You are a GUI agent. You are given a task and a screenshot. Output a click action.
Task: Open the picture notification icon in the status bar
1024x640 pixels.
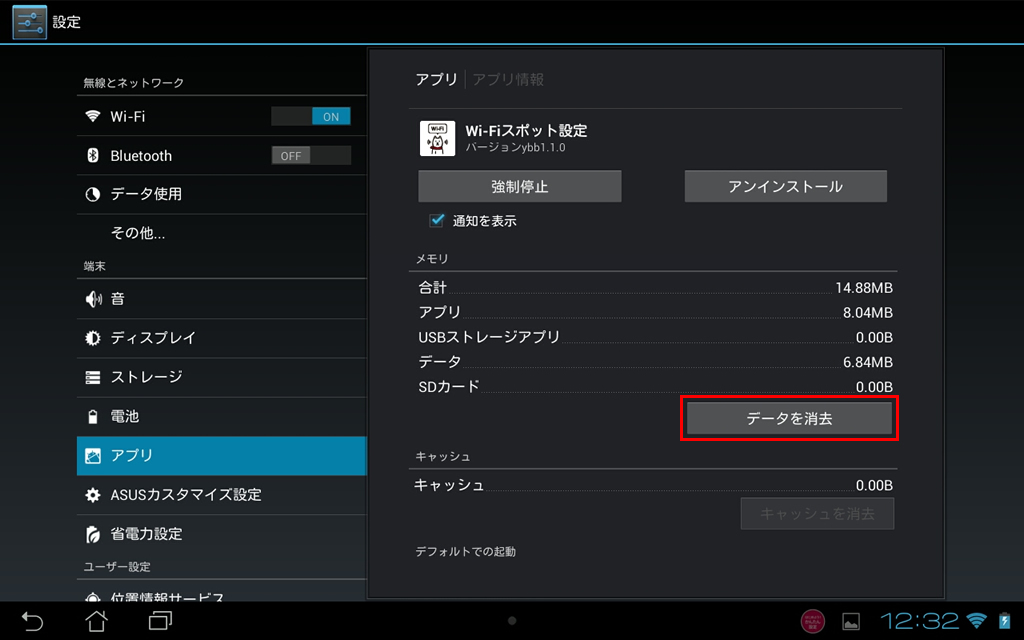(x=850, y=621)
